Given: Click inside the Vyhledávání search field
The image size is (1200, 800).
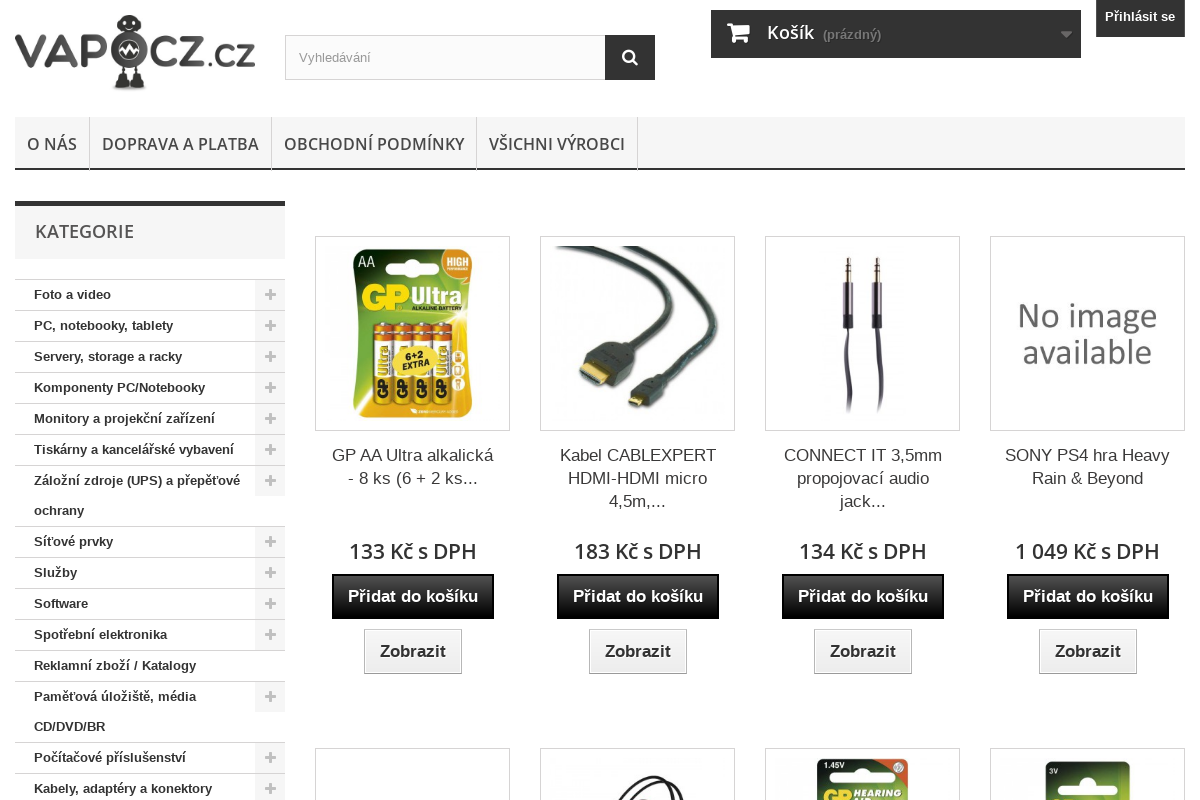Looking at the screenshot, I should [x=445, y=57].
